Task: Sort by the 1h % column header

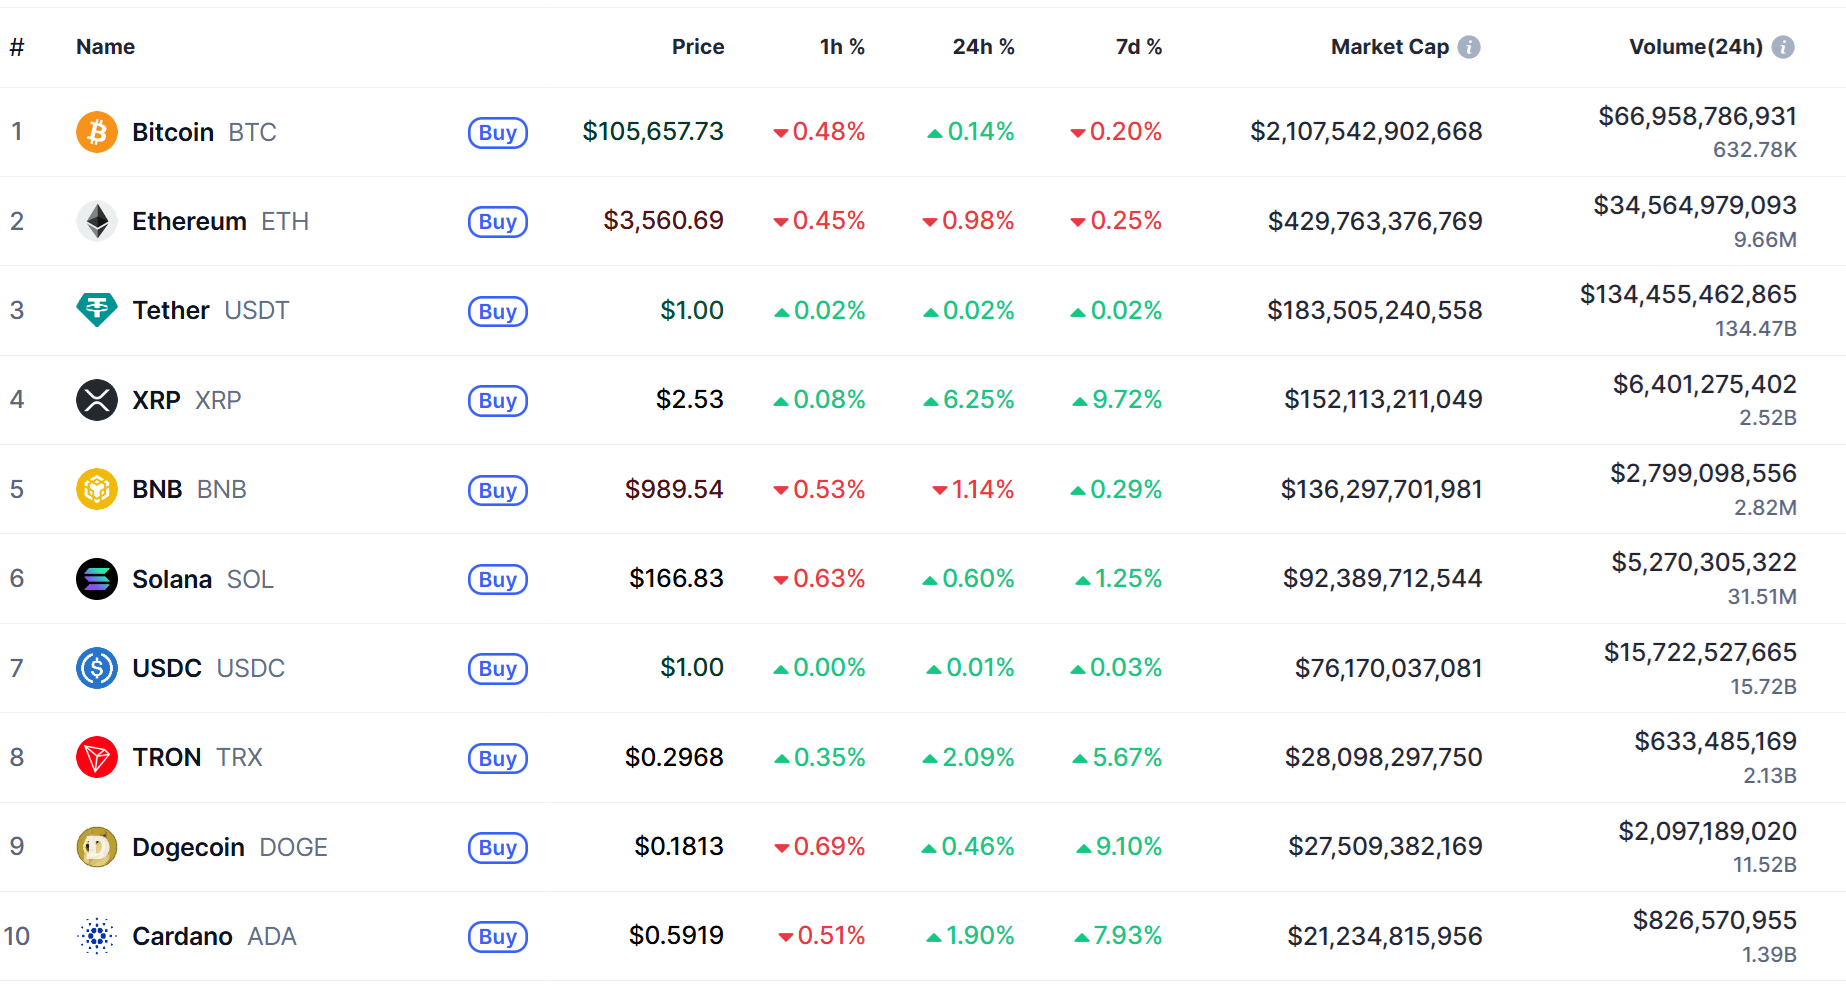Action: tap(842, 47)
